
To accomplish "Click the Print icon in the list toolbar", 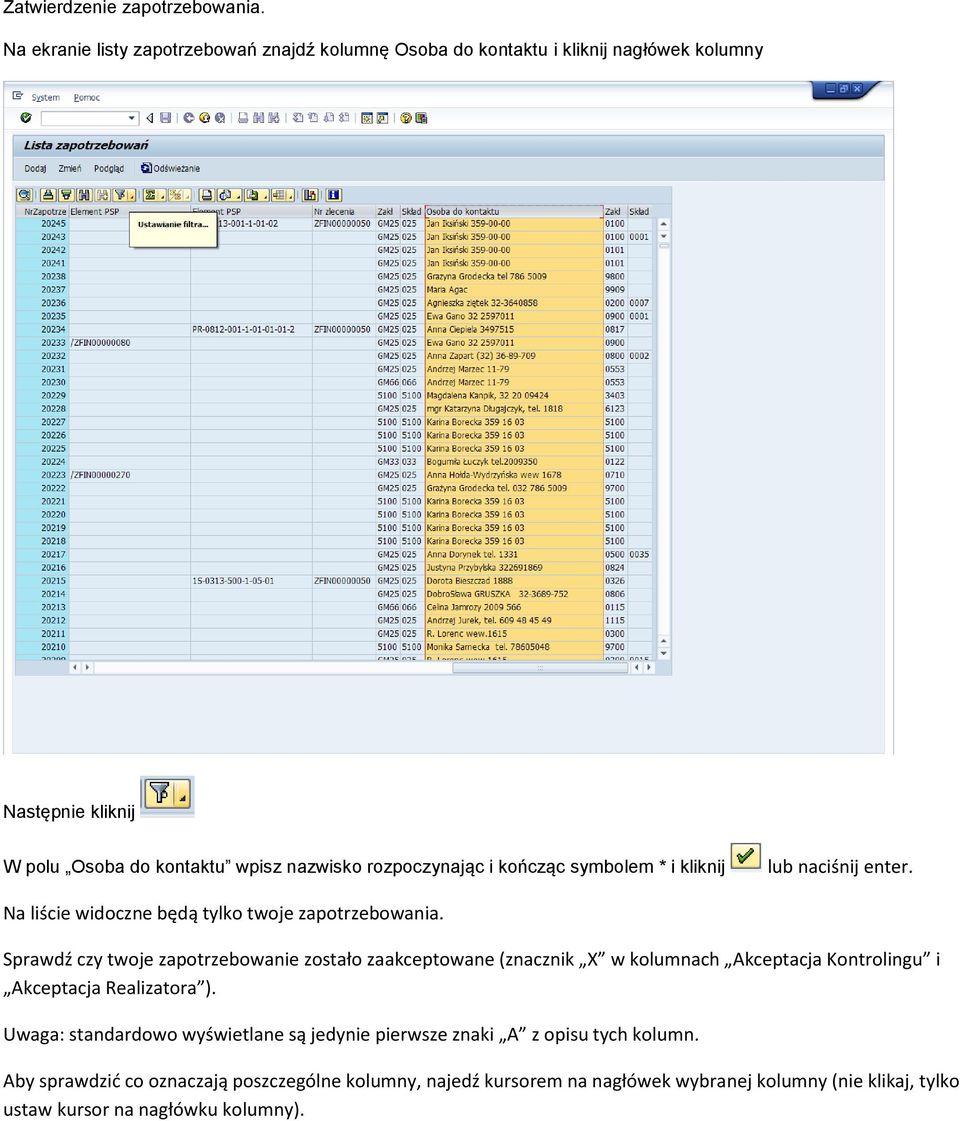I will (x=207, y=195).
